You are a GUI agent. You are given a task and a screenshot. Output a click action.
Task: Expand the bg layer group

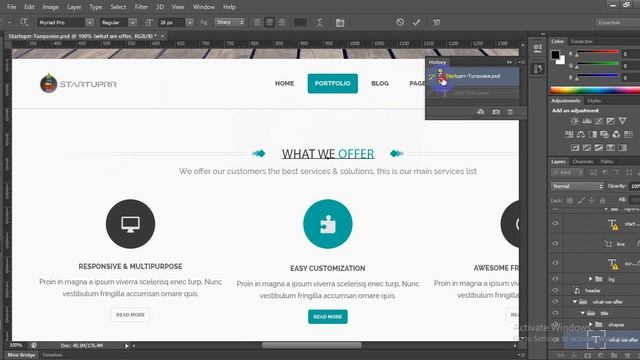pyautogui.click(x=590, y=279)
